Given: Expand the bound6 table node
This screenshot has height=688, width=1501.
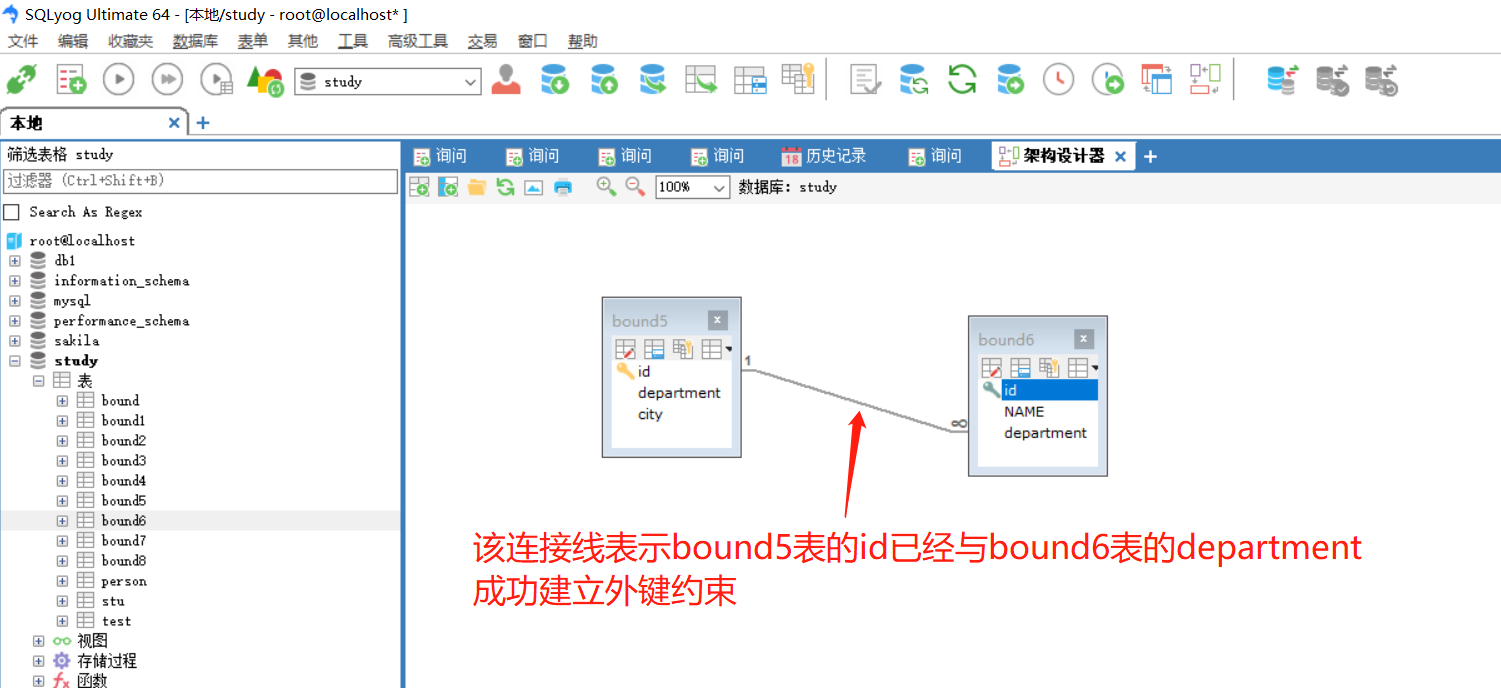Looking at the screenshot, I should click(62, 520).
